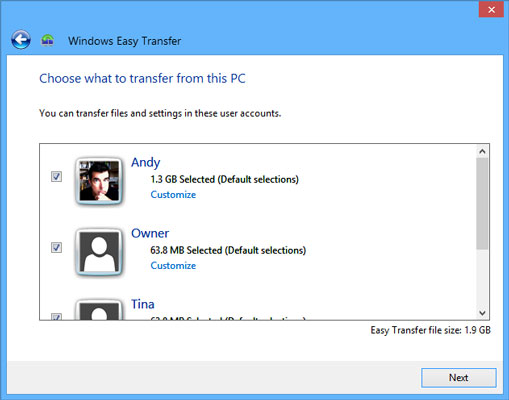Viewport: 509px width, 400px height.
Task: Uncheck the Owner account checkbox
Action: click(56, 247)
